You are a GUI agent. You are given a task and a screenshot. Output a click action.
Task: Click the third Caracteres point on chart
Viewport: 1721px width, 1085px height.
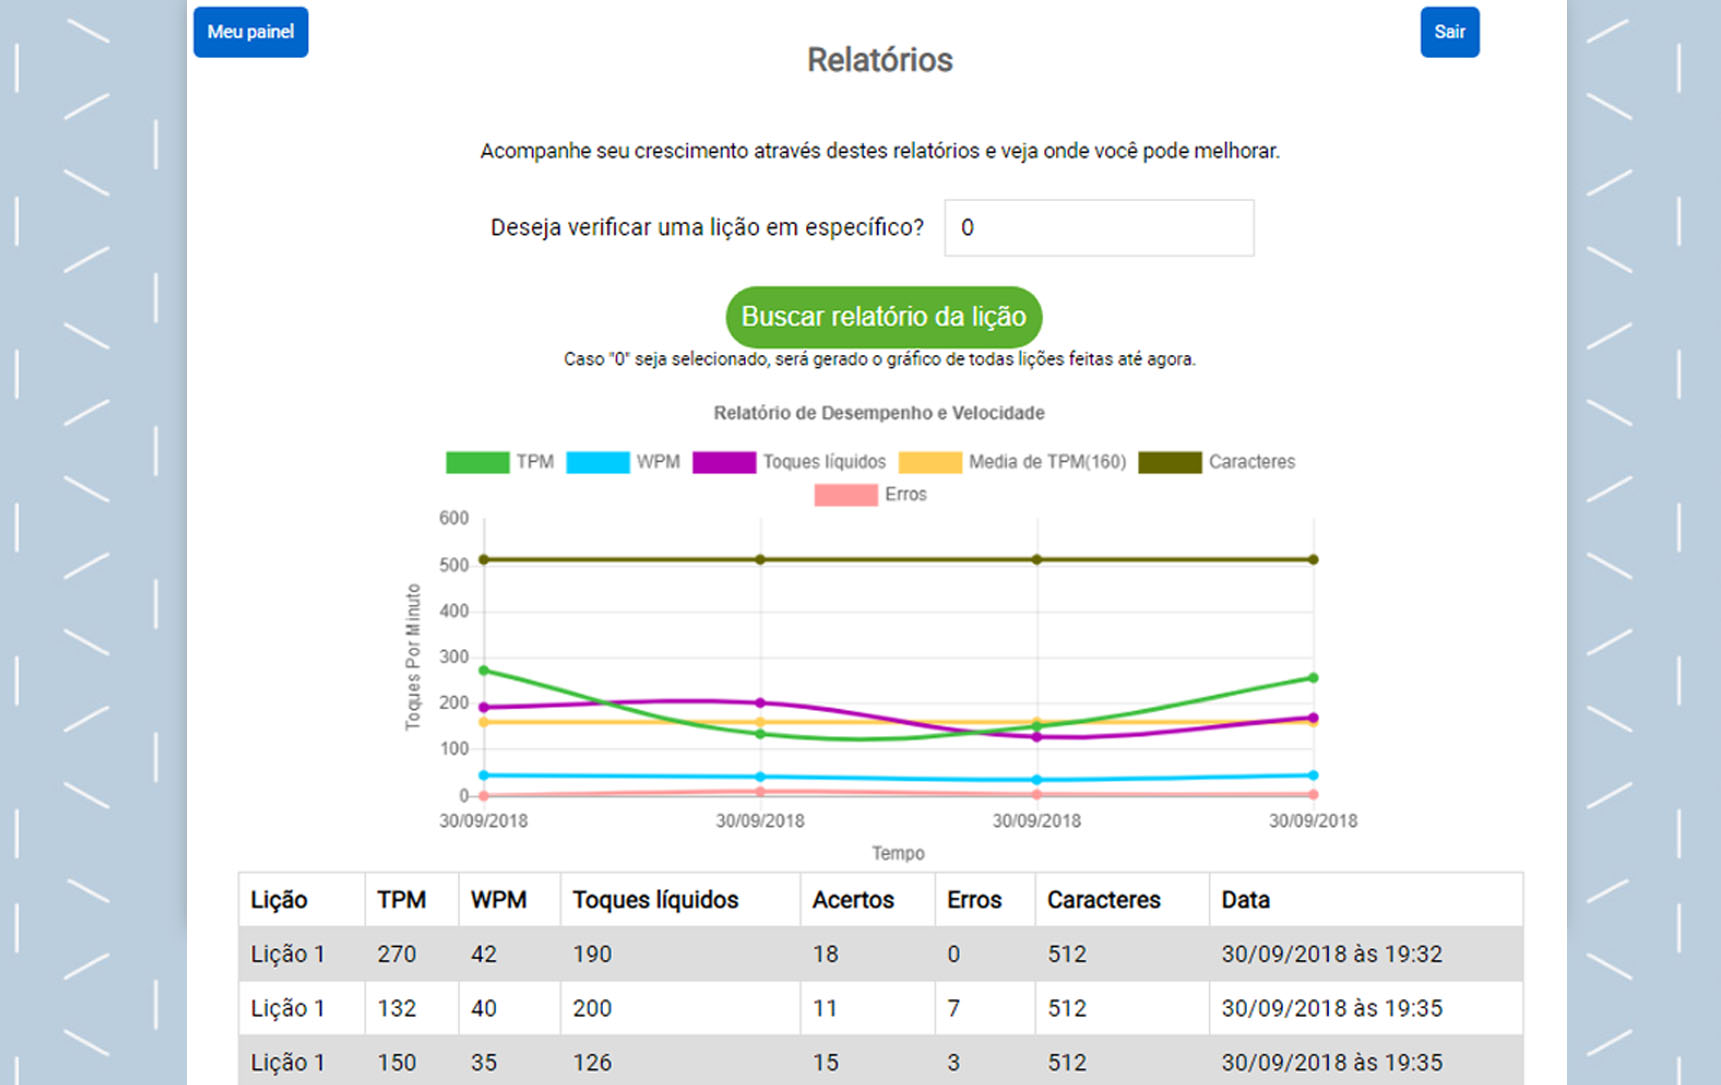pyautogui.click(x=1037, y=560)
